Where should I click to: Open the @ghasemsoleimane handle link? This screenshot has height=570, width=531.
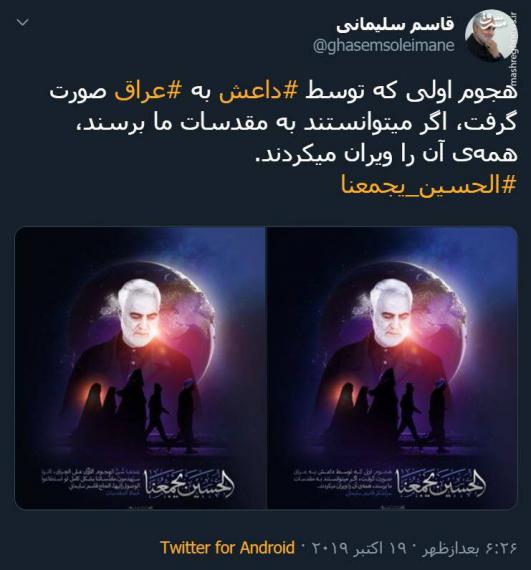pos(383,46)
